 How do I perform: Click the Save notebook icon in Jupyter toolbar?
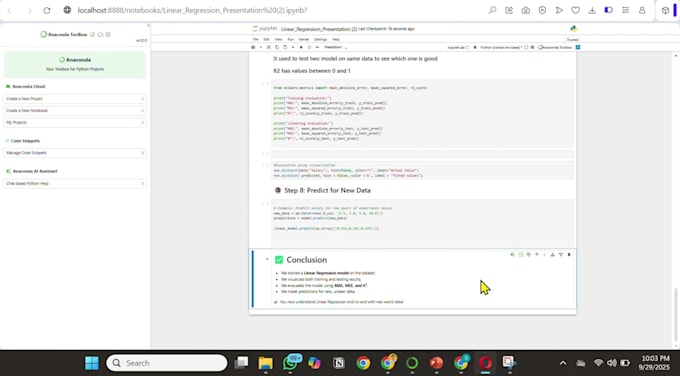tap(253, 47)
